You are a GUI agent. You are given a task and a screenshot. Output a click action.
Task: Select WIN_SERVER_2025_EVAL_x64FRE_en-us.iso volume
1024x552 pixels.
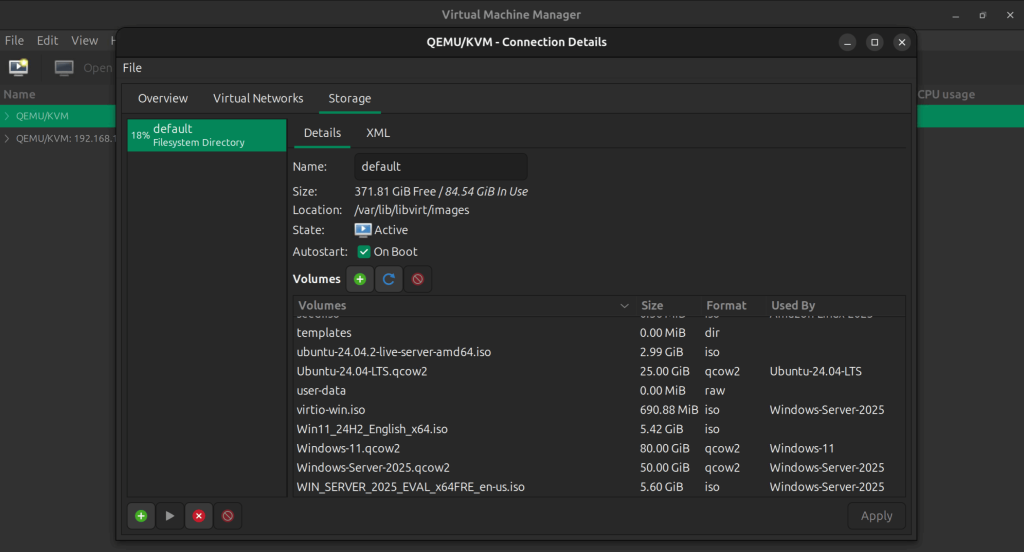(x=600, y=487)
